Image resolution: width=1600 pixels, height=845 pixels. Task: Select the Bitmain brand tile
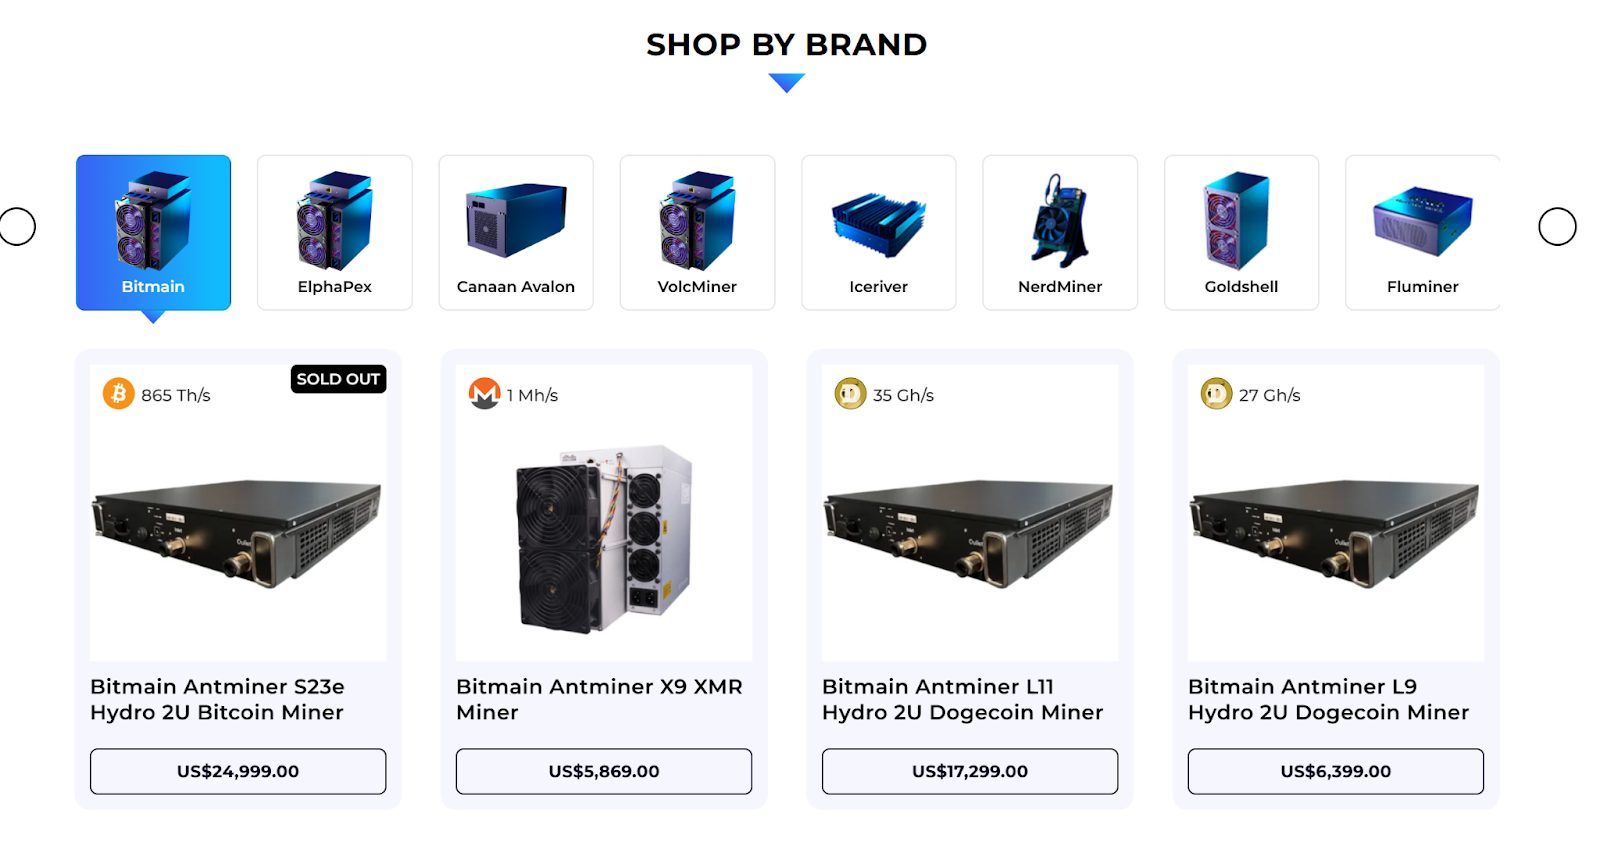tap(153, 232)
